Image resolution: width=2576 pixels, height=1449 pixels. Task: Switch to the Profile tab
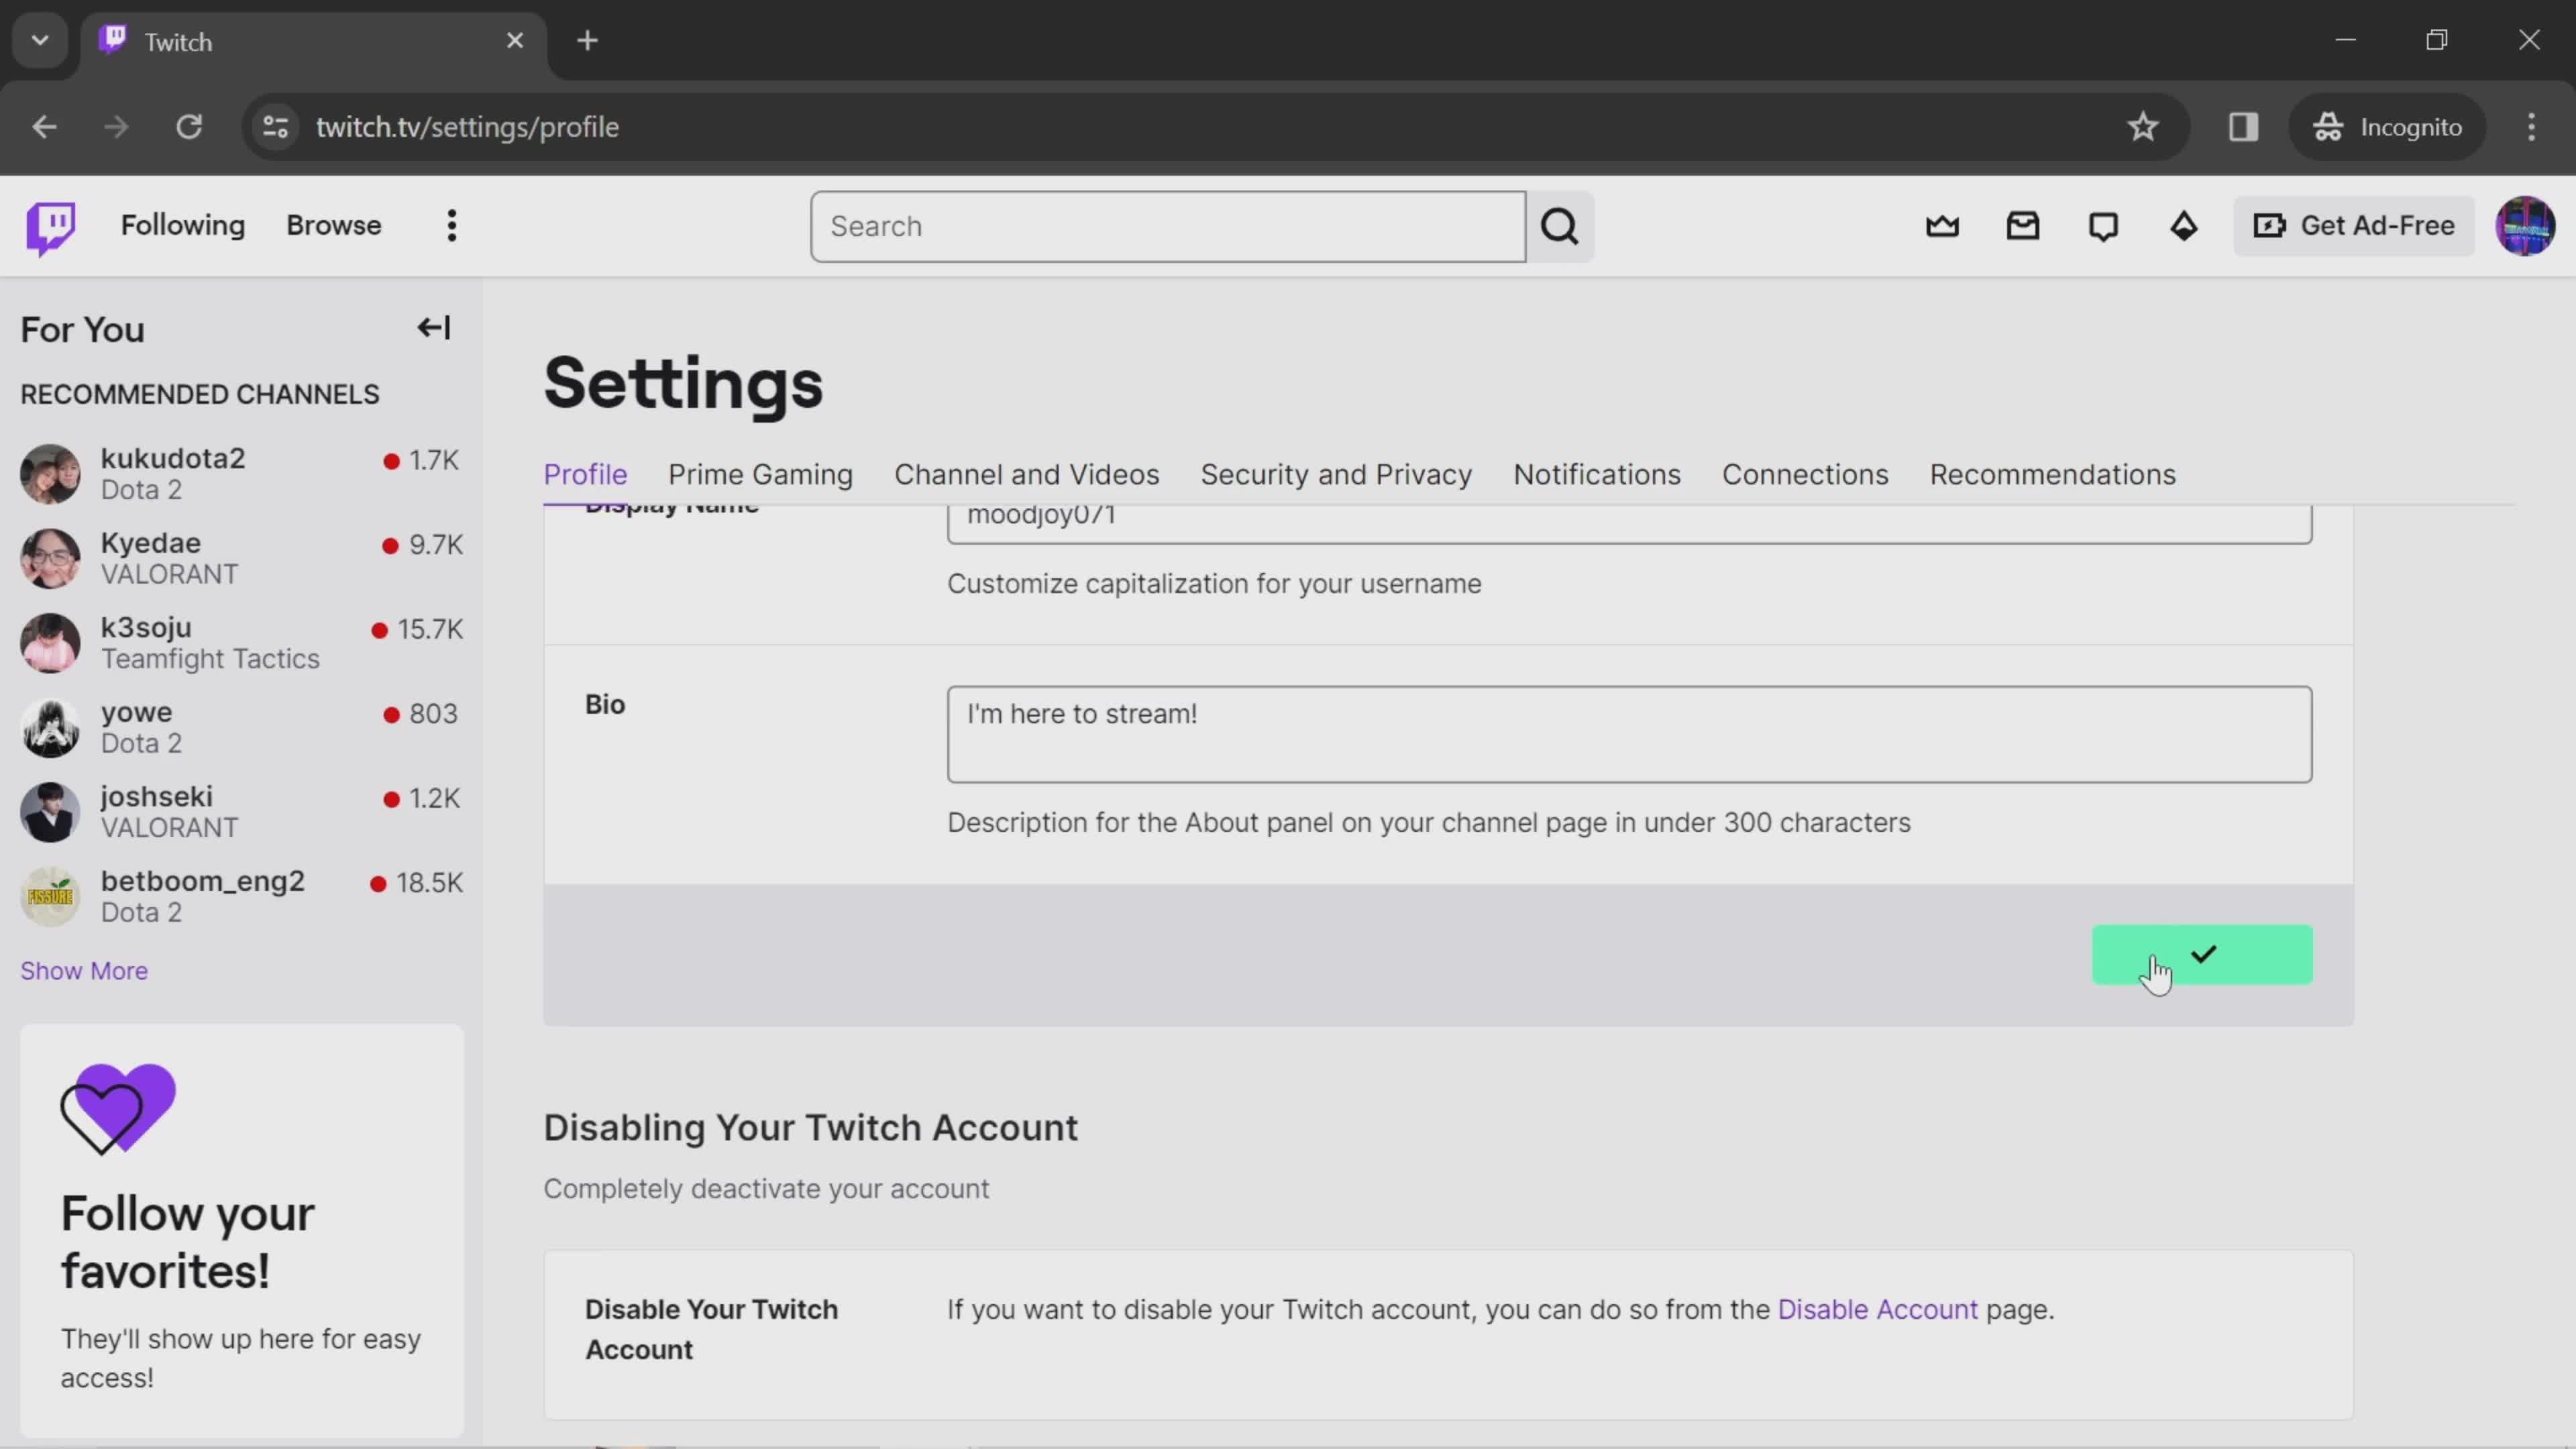click(585, 475)
